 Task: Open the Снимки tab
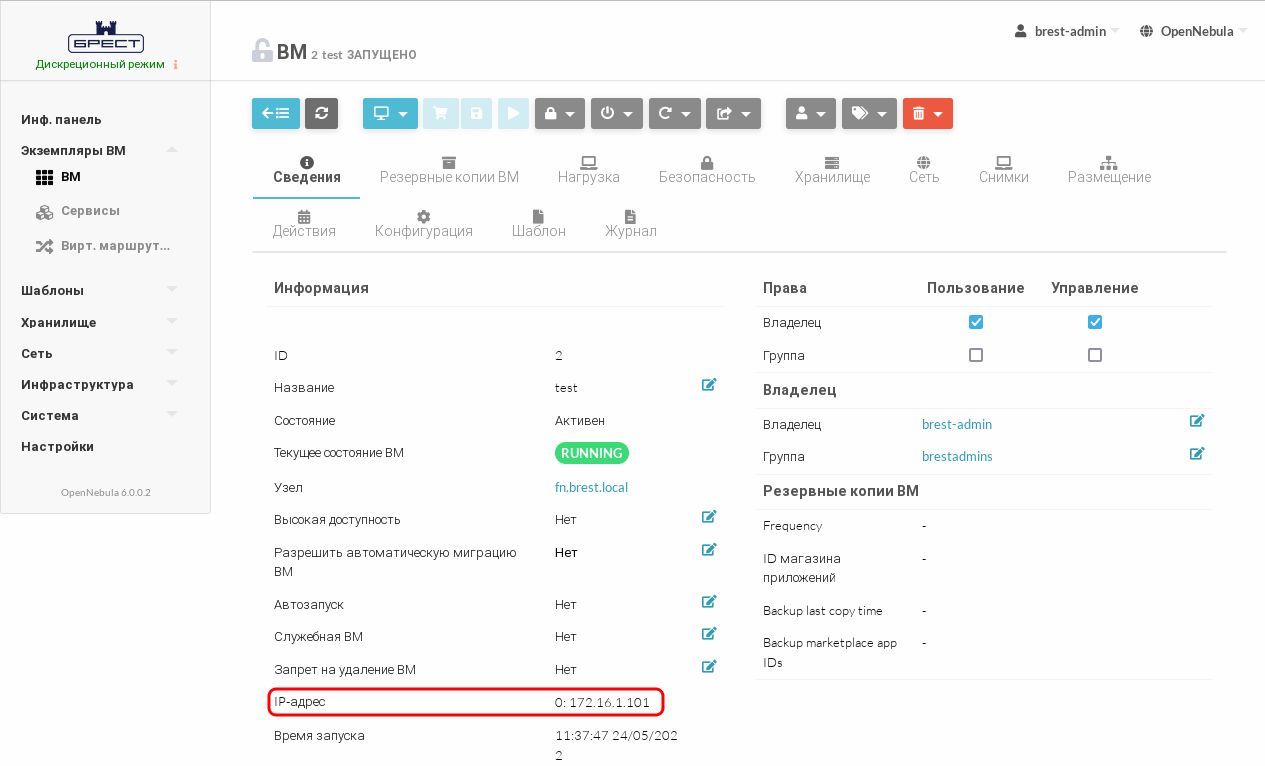(x=1003, y=170)
